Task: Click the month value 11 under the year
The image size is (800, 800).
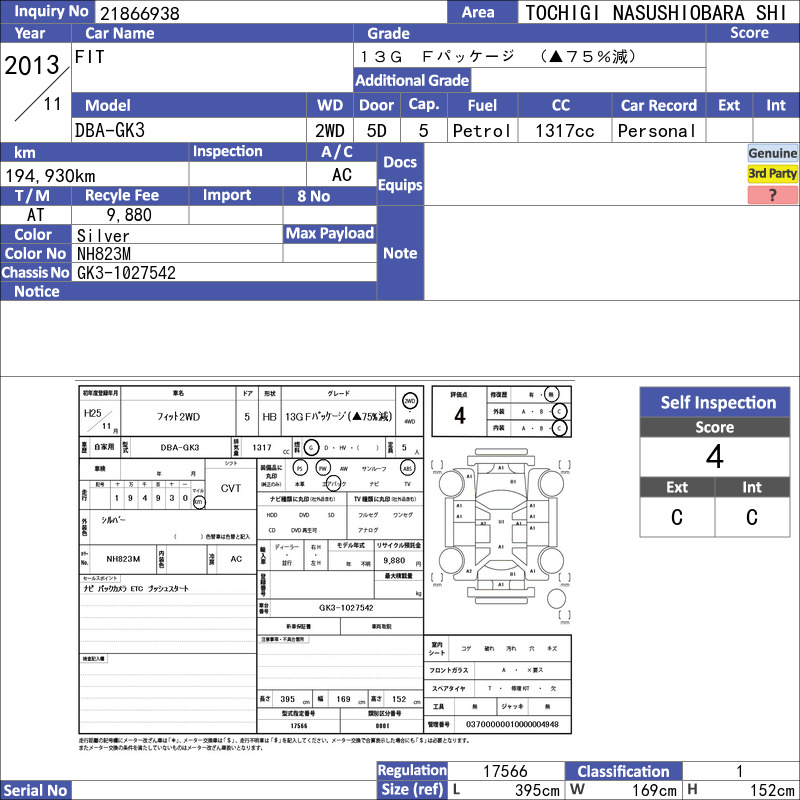Action: pyautogui.click(x=52, y=104)
